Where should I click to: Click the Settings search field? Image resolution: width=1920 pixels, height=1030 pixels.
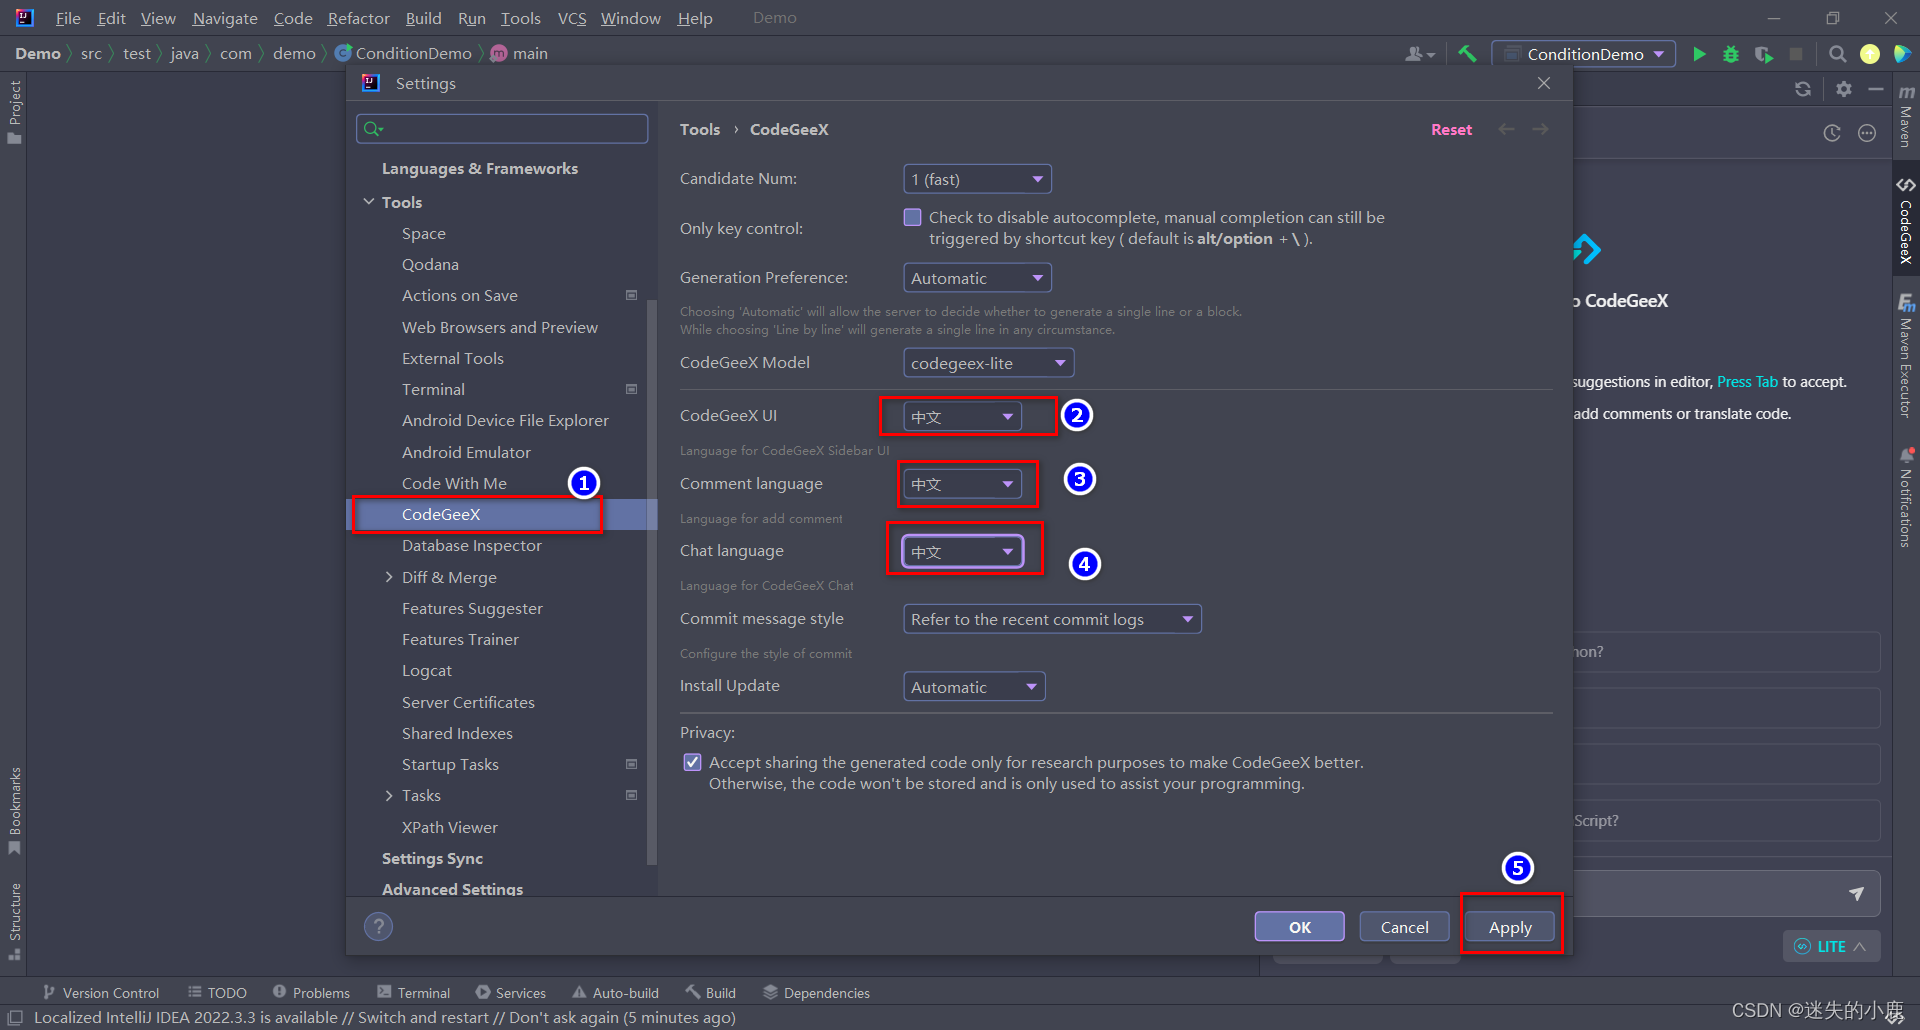(502, 128)
